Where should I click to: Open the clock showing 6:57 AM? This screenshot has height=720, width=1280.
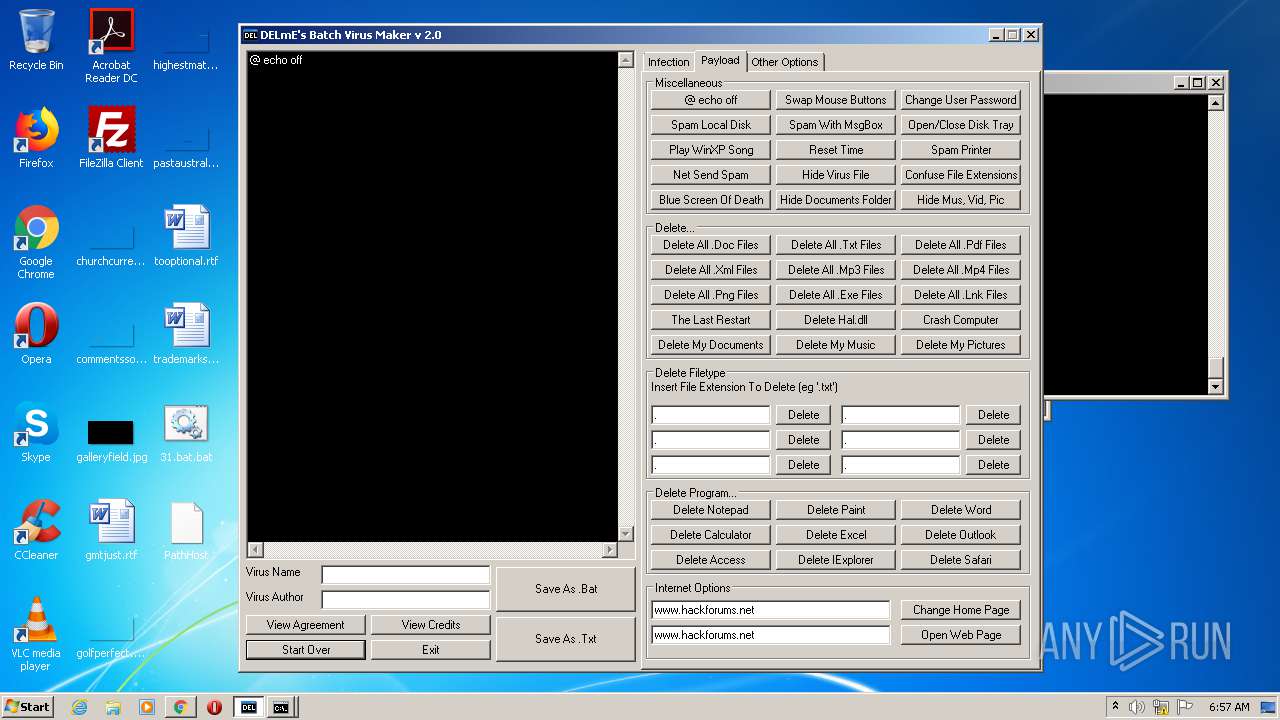(x=1229, y=707)
